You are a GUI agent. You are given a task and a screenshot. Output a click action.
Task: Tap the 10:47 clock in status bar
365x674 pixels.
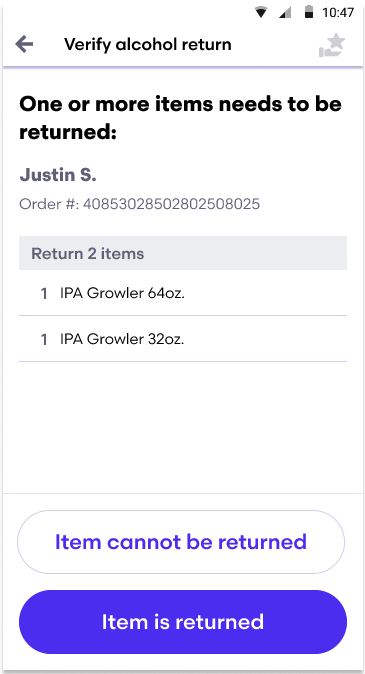[338, 12]
